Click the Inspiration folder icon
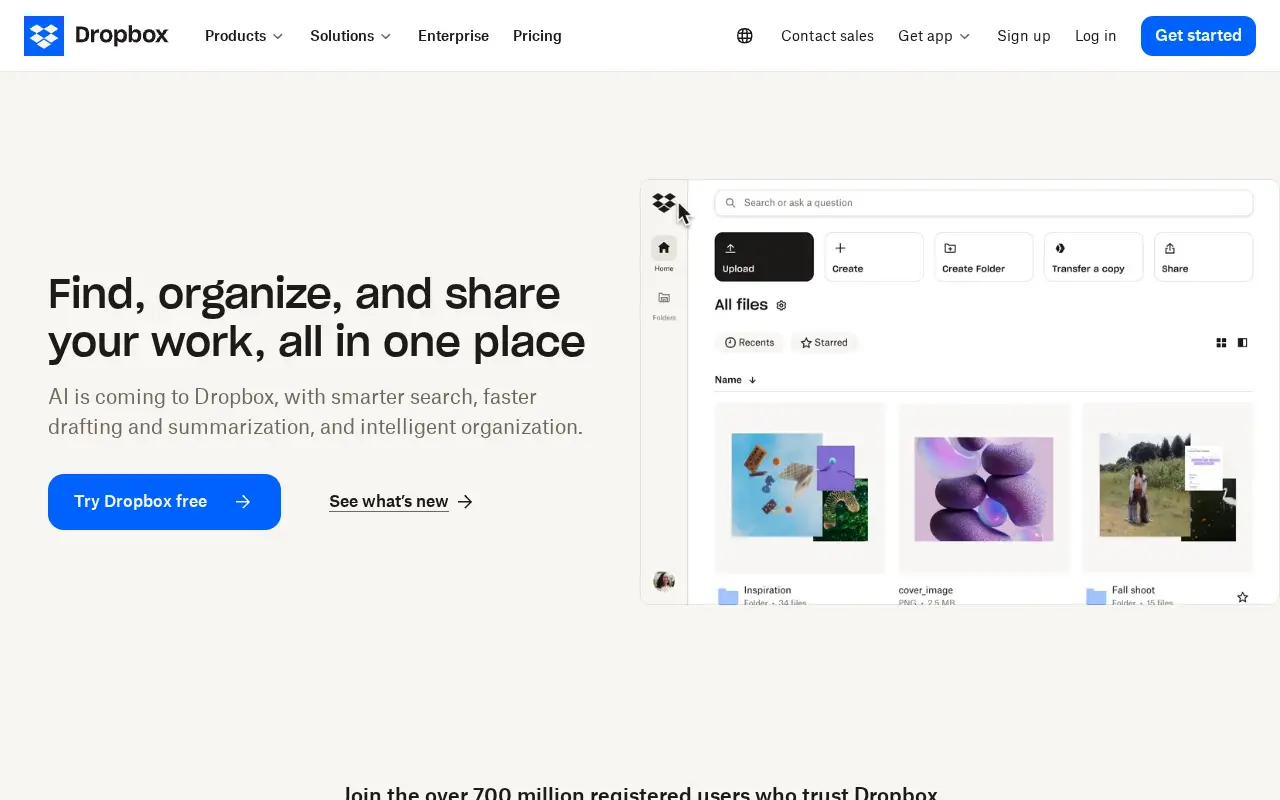This screenshot has width=1280, height=800. (x=728, y=597)
